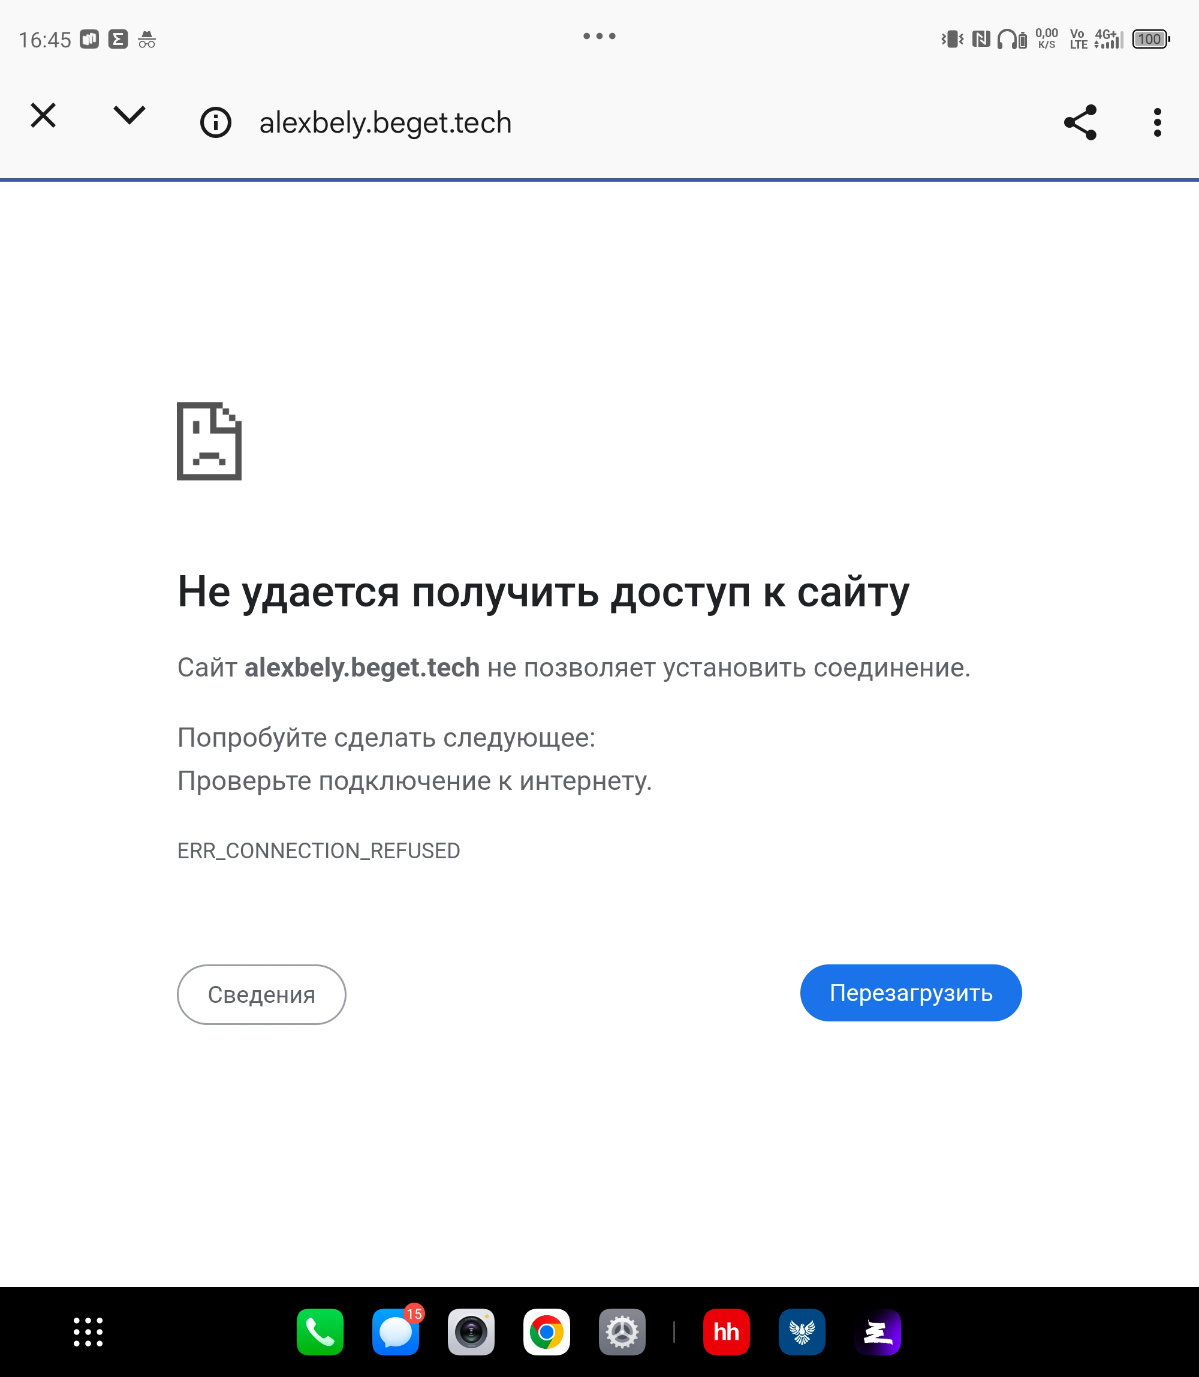Launch the red hh app
Screen dimensions: 1199x1377
[727, 1332]
